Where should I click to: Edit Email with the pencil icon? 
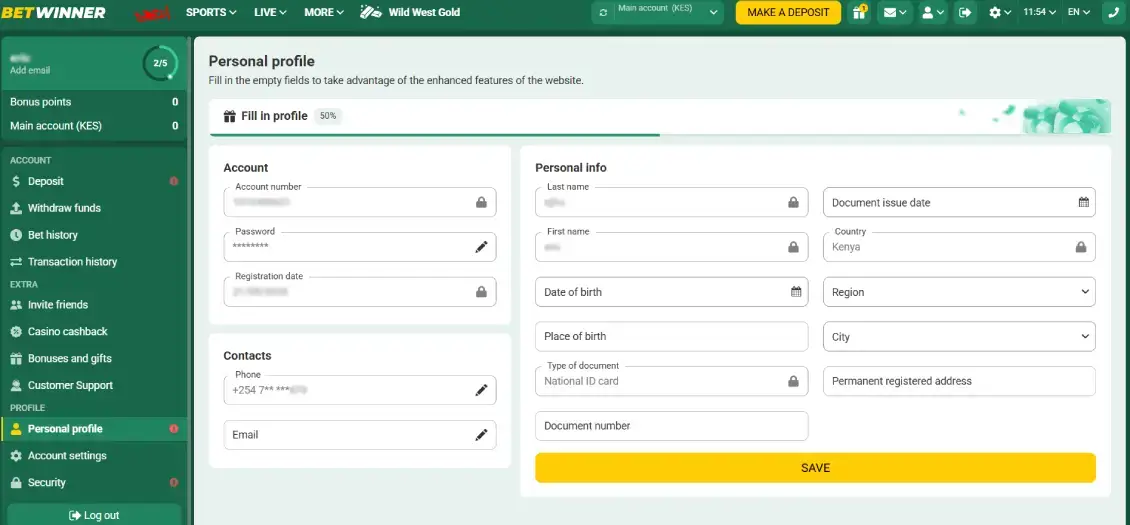481,435
